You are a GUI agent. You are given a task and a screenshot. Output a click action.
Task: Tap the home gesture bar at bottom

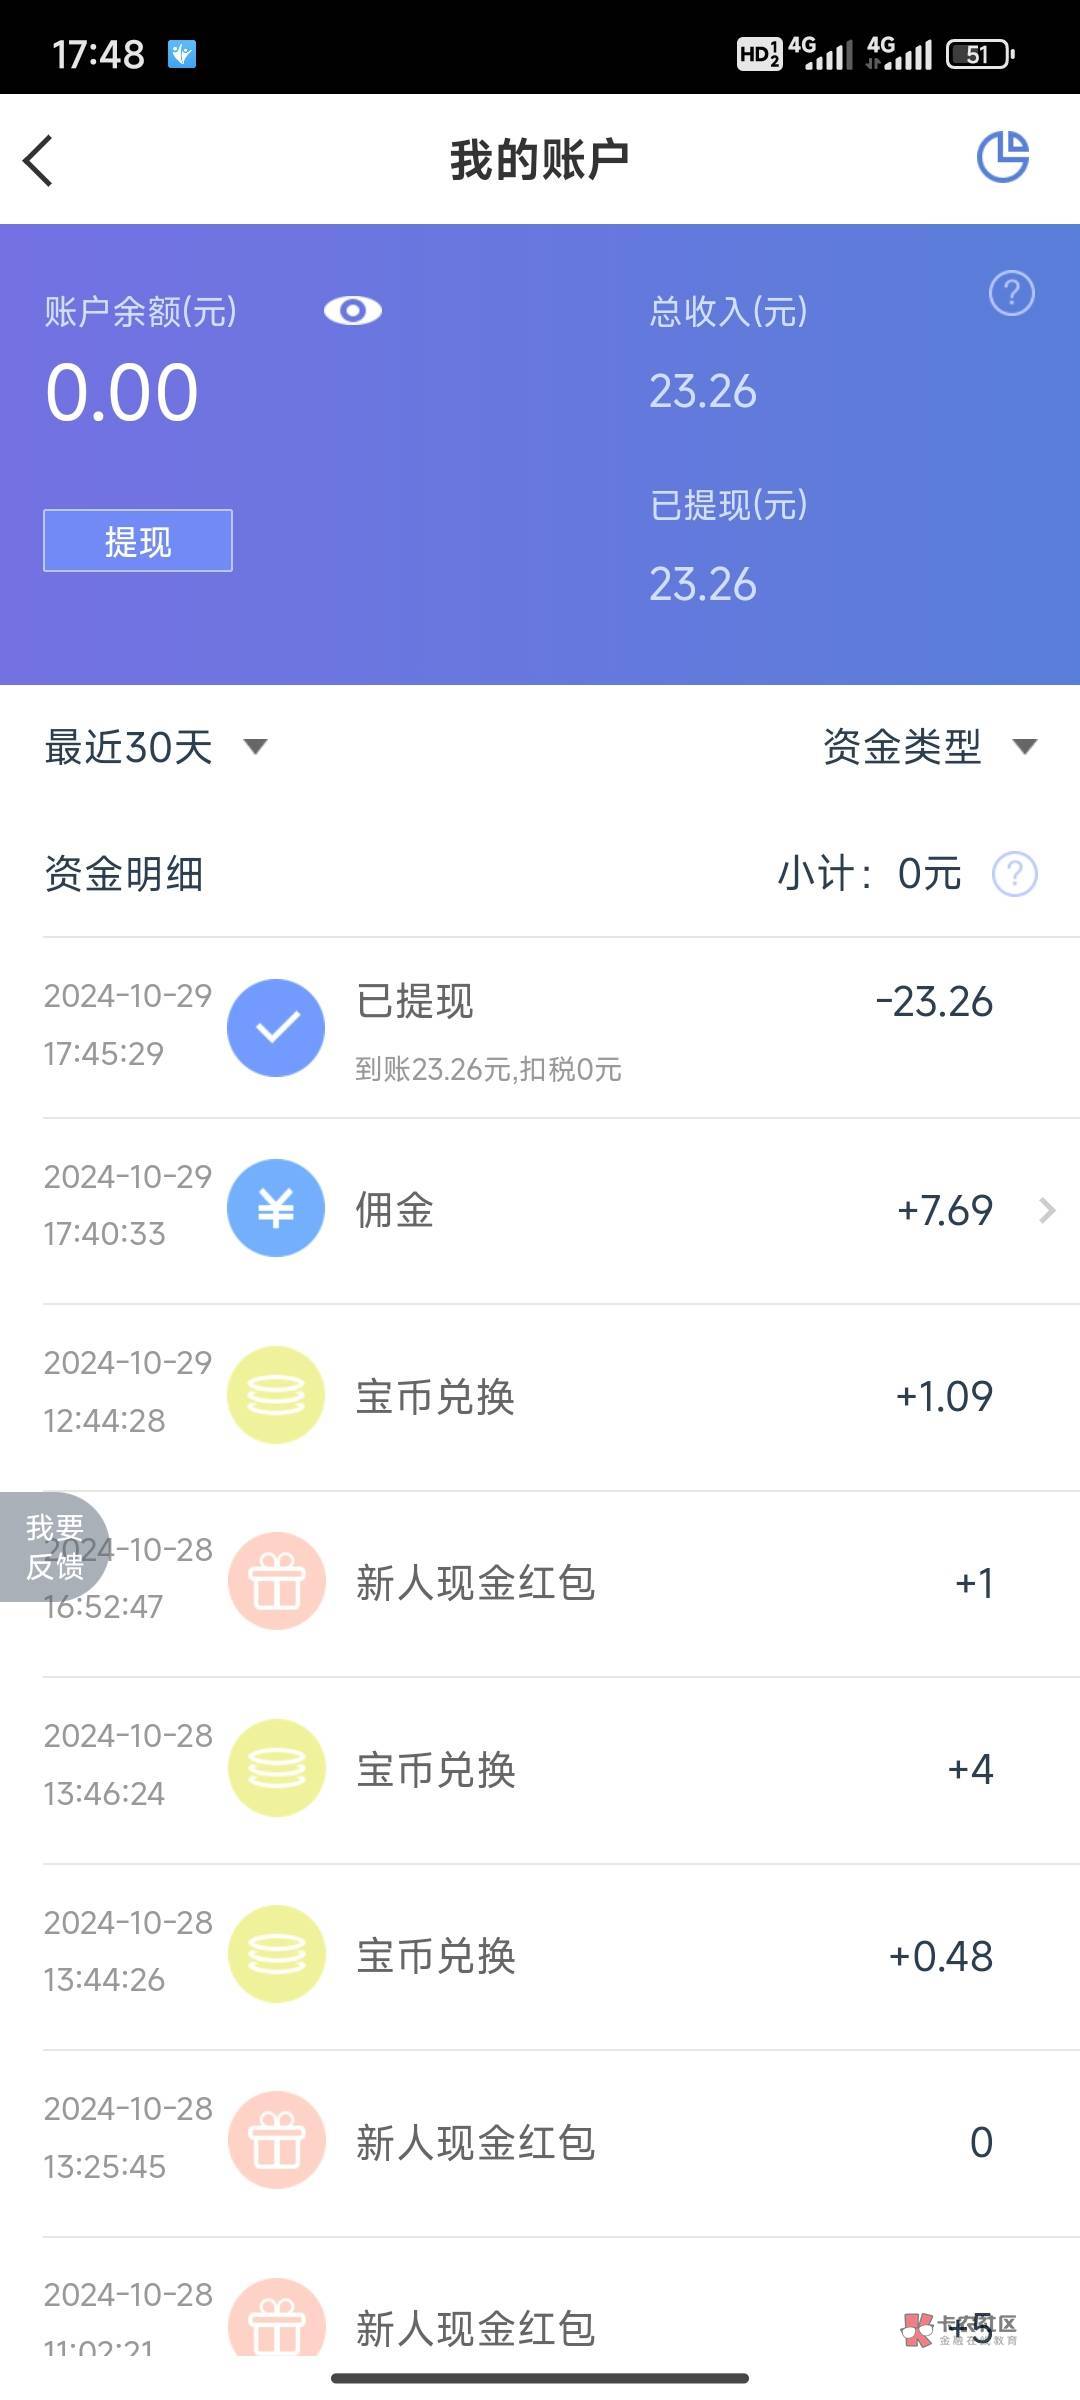coord(540,2377)
